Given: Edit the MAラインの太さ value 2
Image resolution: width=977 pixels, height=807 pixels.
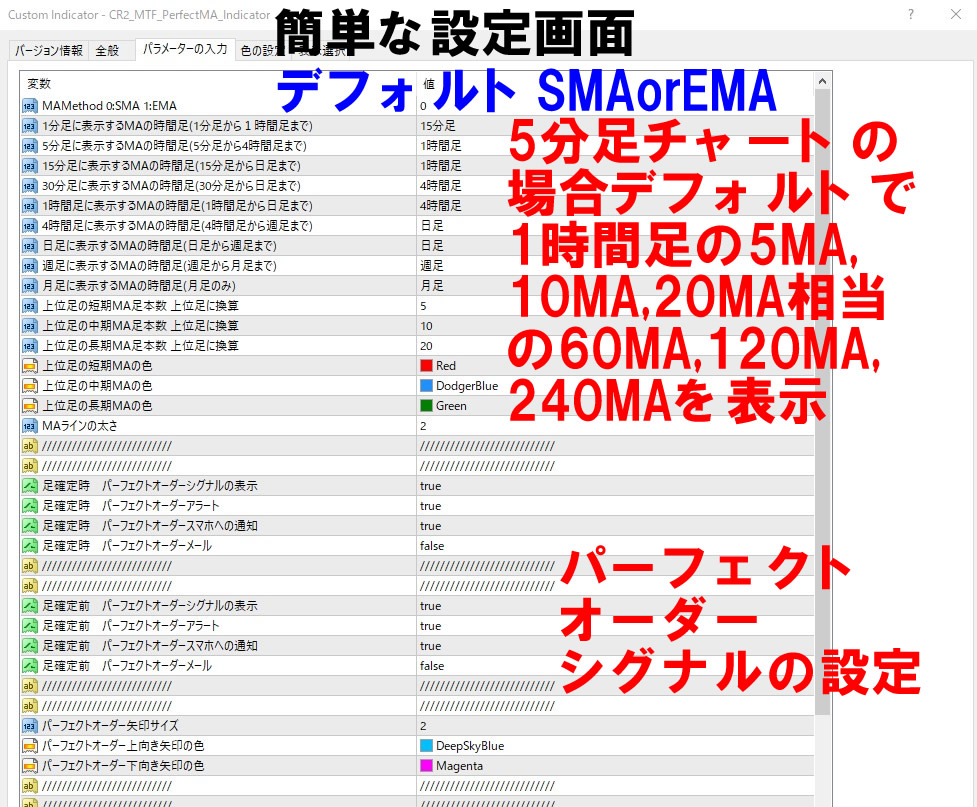Looking at the screenshot, I should (x=615, y=426).
